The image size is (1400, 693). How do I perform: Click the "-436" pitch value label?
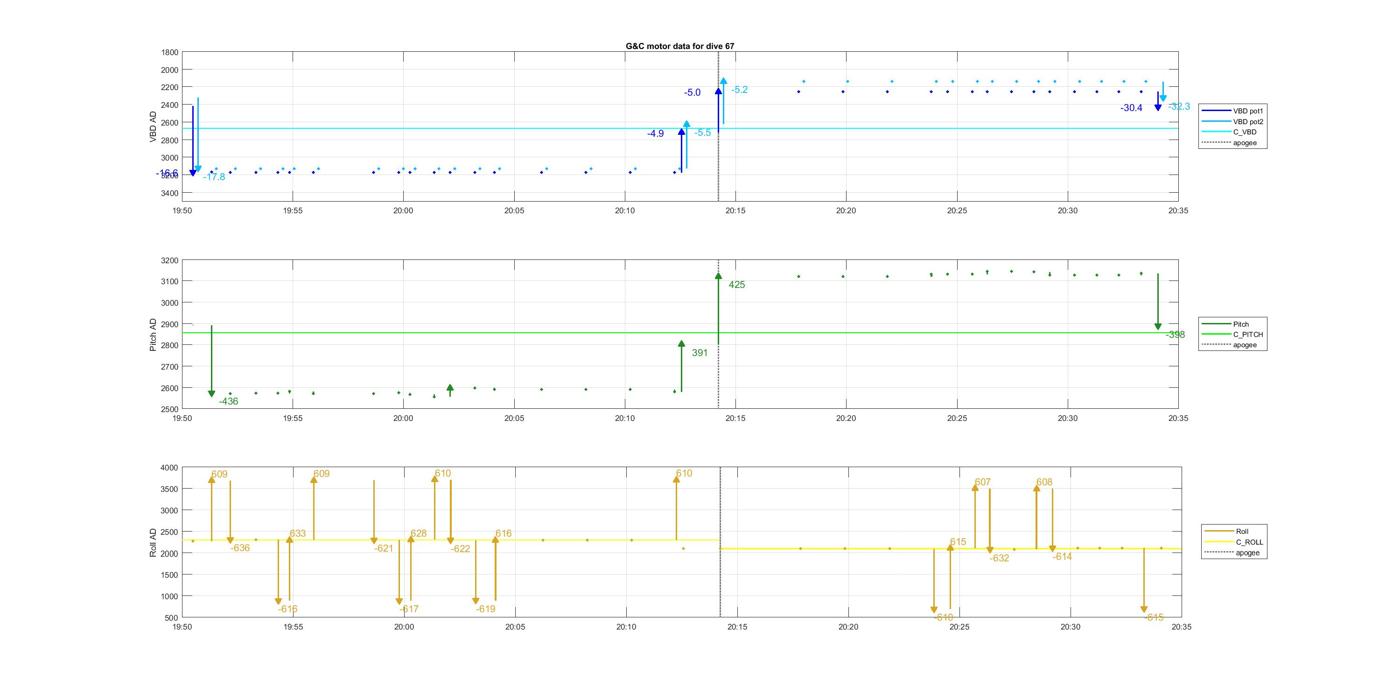point(229,402)
